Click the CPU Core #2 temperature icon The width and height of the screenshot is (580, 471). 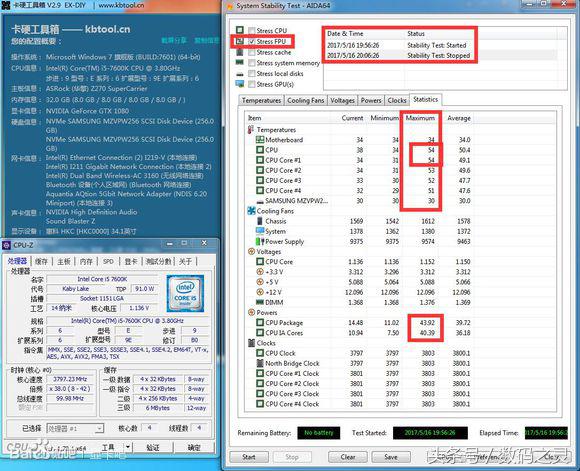(260, 170)
